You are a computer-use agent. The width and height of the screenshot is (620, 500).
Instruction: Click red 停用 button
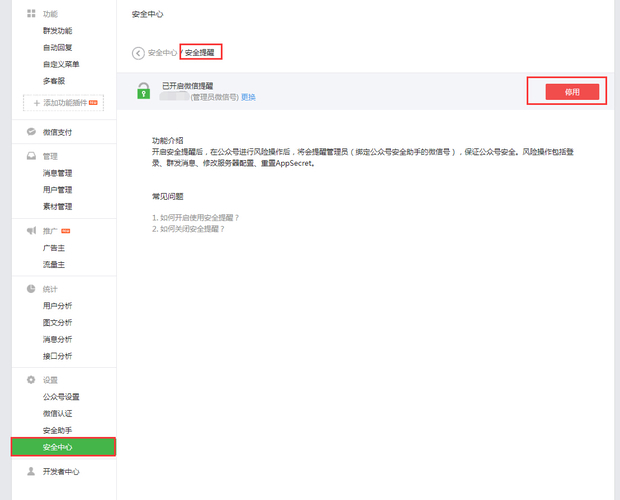pos(572,92)
